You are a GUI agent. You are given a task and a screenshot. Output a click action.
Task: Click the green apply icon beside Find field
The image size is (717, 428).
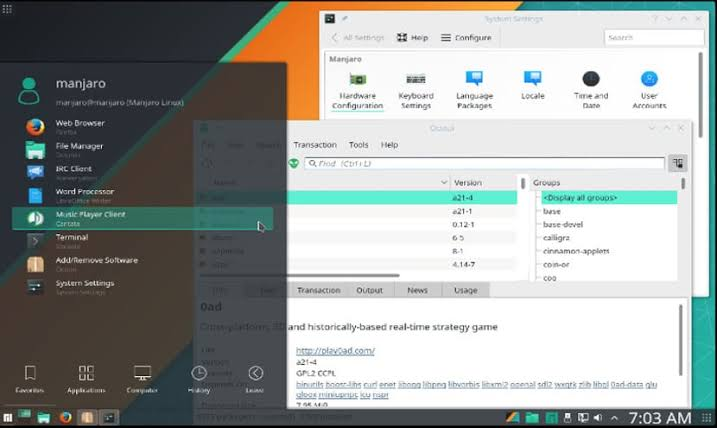[294, 163]
